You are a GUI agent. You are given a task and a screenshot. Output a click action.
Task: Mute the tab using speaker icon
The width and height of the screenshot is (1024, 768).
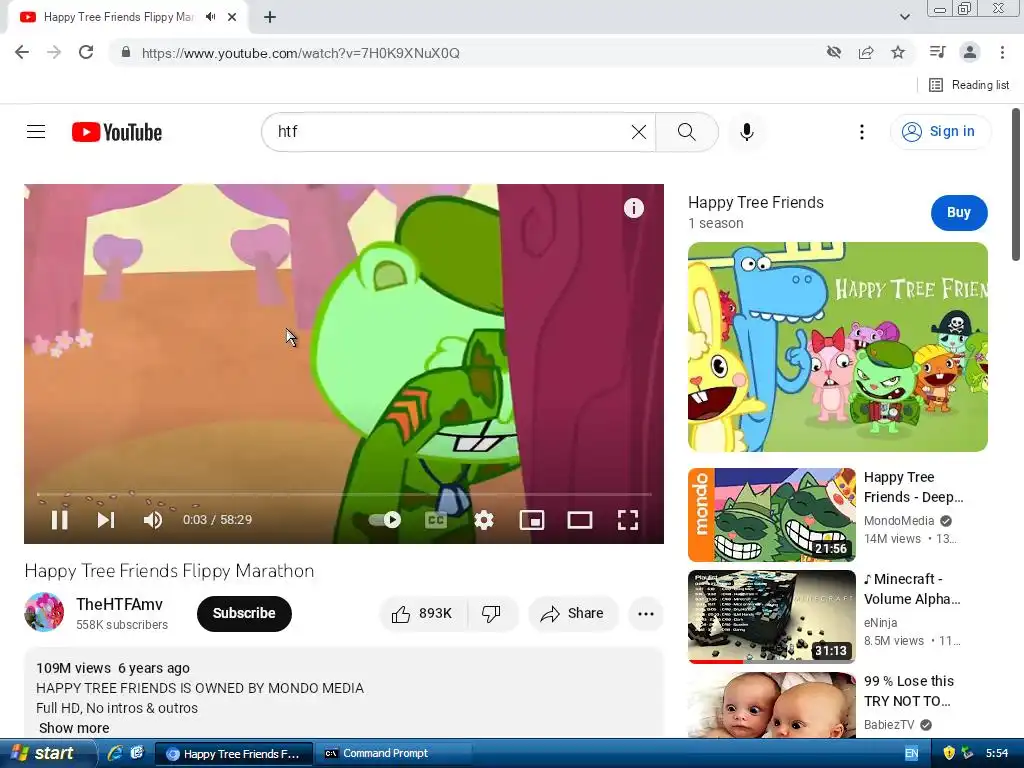pyautogui.click(x=210, y=17)
